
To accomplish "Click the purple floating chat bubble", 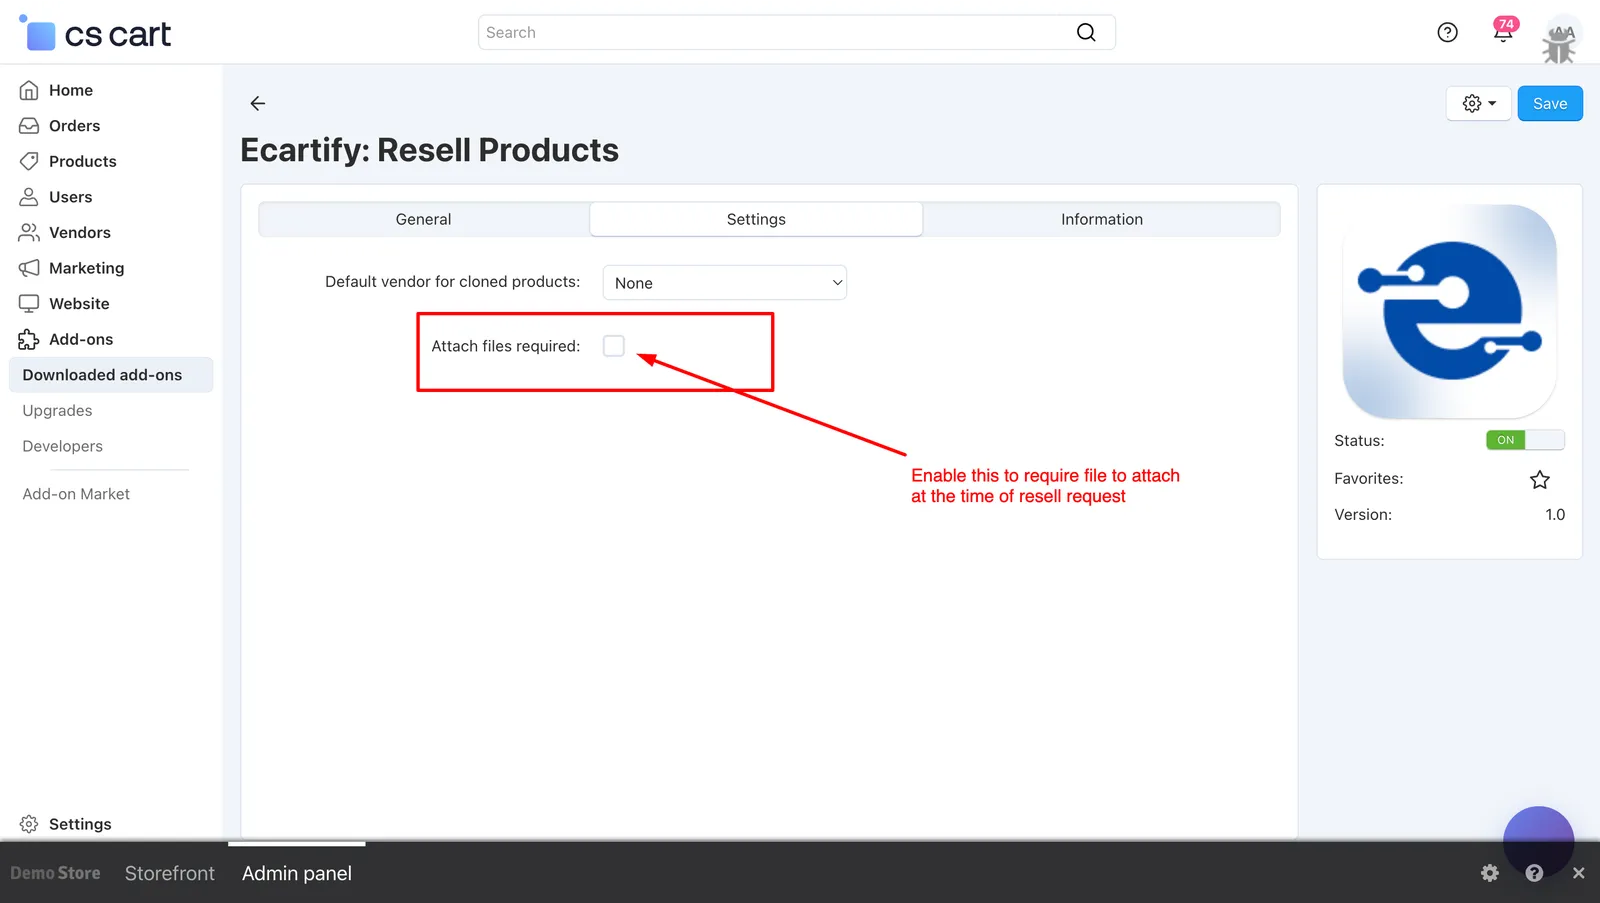I will [1538, 842].
